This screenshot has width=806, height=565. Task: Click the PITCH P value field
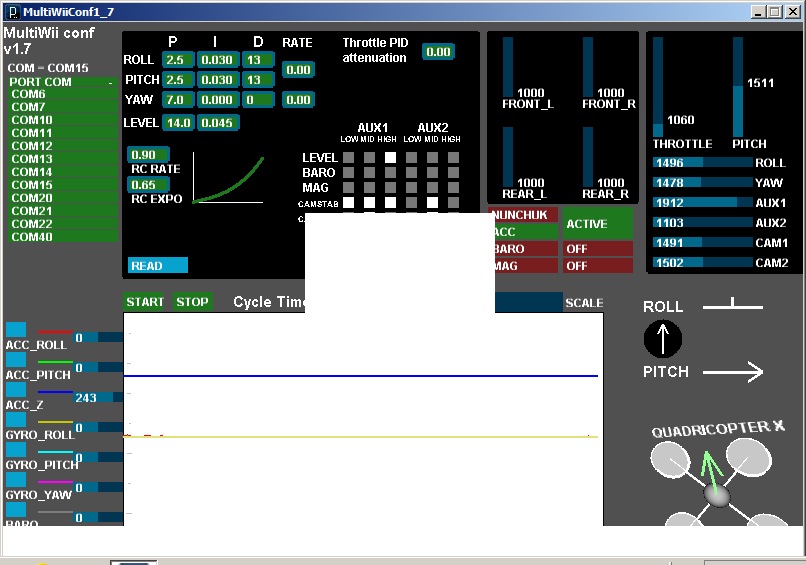click(x=178, y=80)
